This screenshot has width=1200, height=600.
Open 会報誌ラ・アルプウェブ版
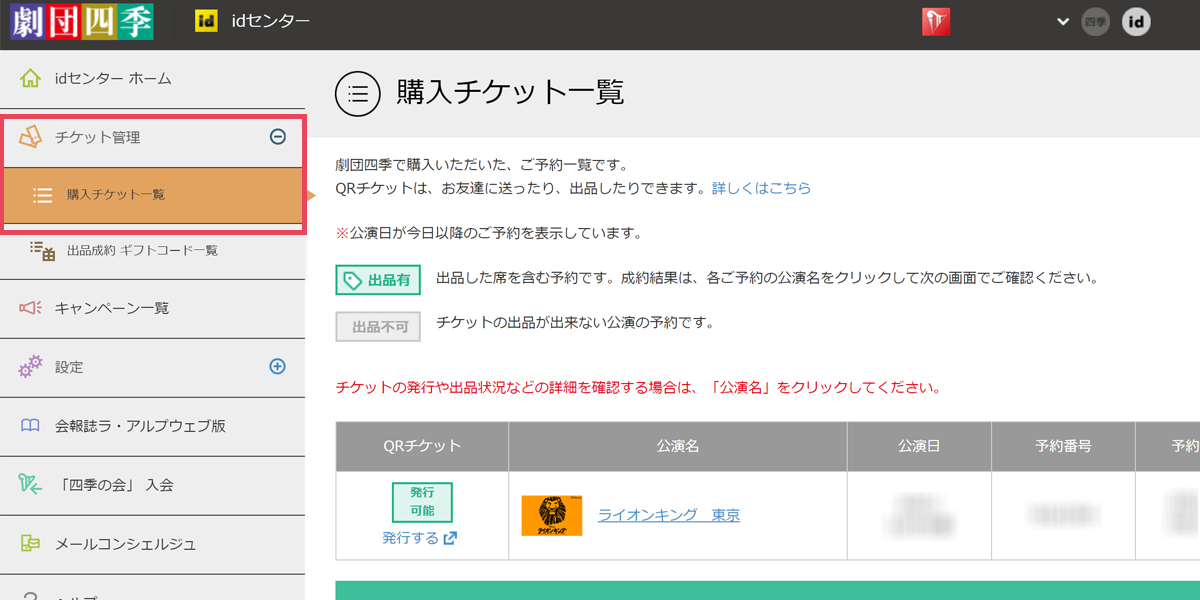pyautogui.click(x=140, y=426)
